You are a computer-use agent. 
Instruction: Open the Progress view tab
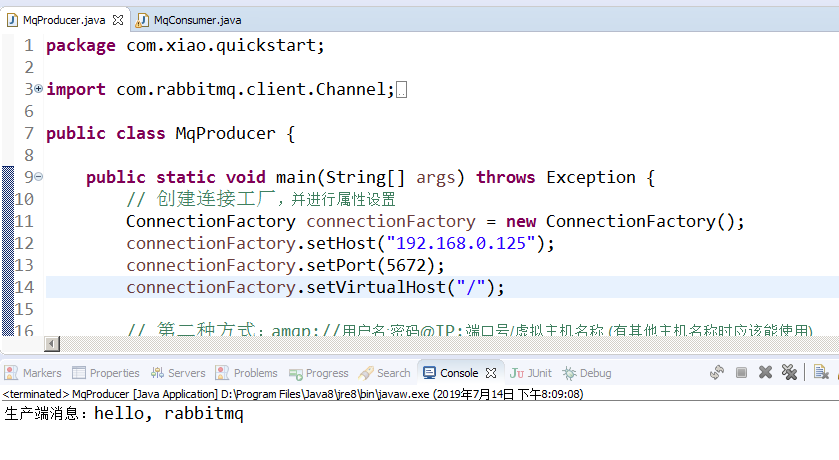(318, 373)
